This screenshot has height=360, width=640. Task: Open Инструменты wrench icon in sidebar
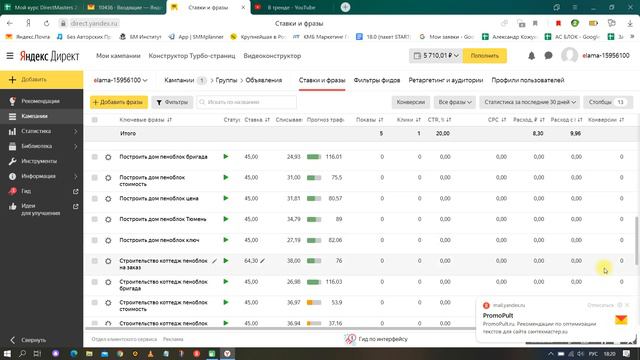pyautogui.click(x=13, y=161)
